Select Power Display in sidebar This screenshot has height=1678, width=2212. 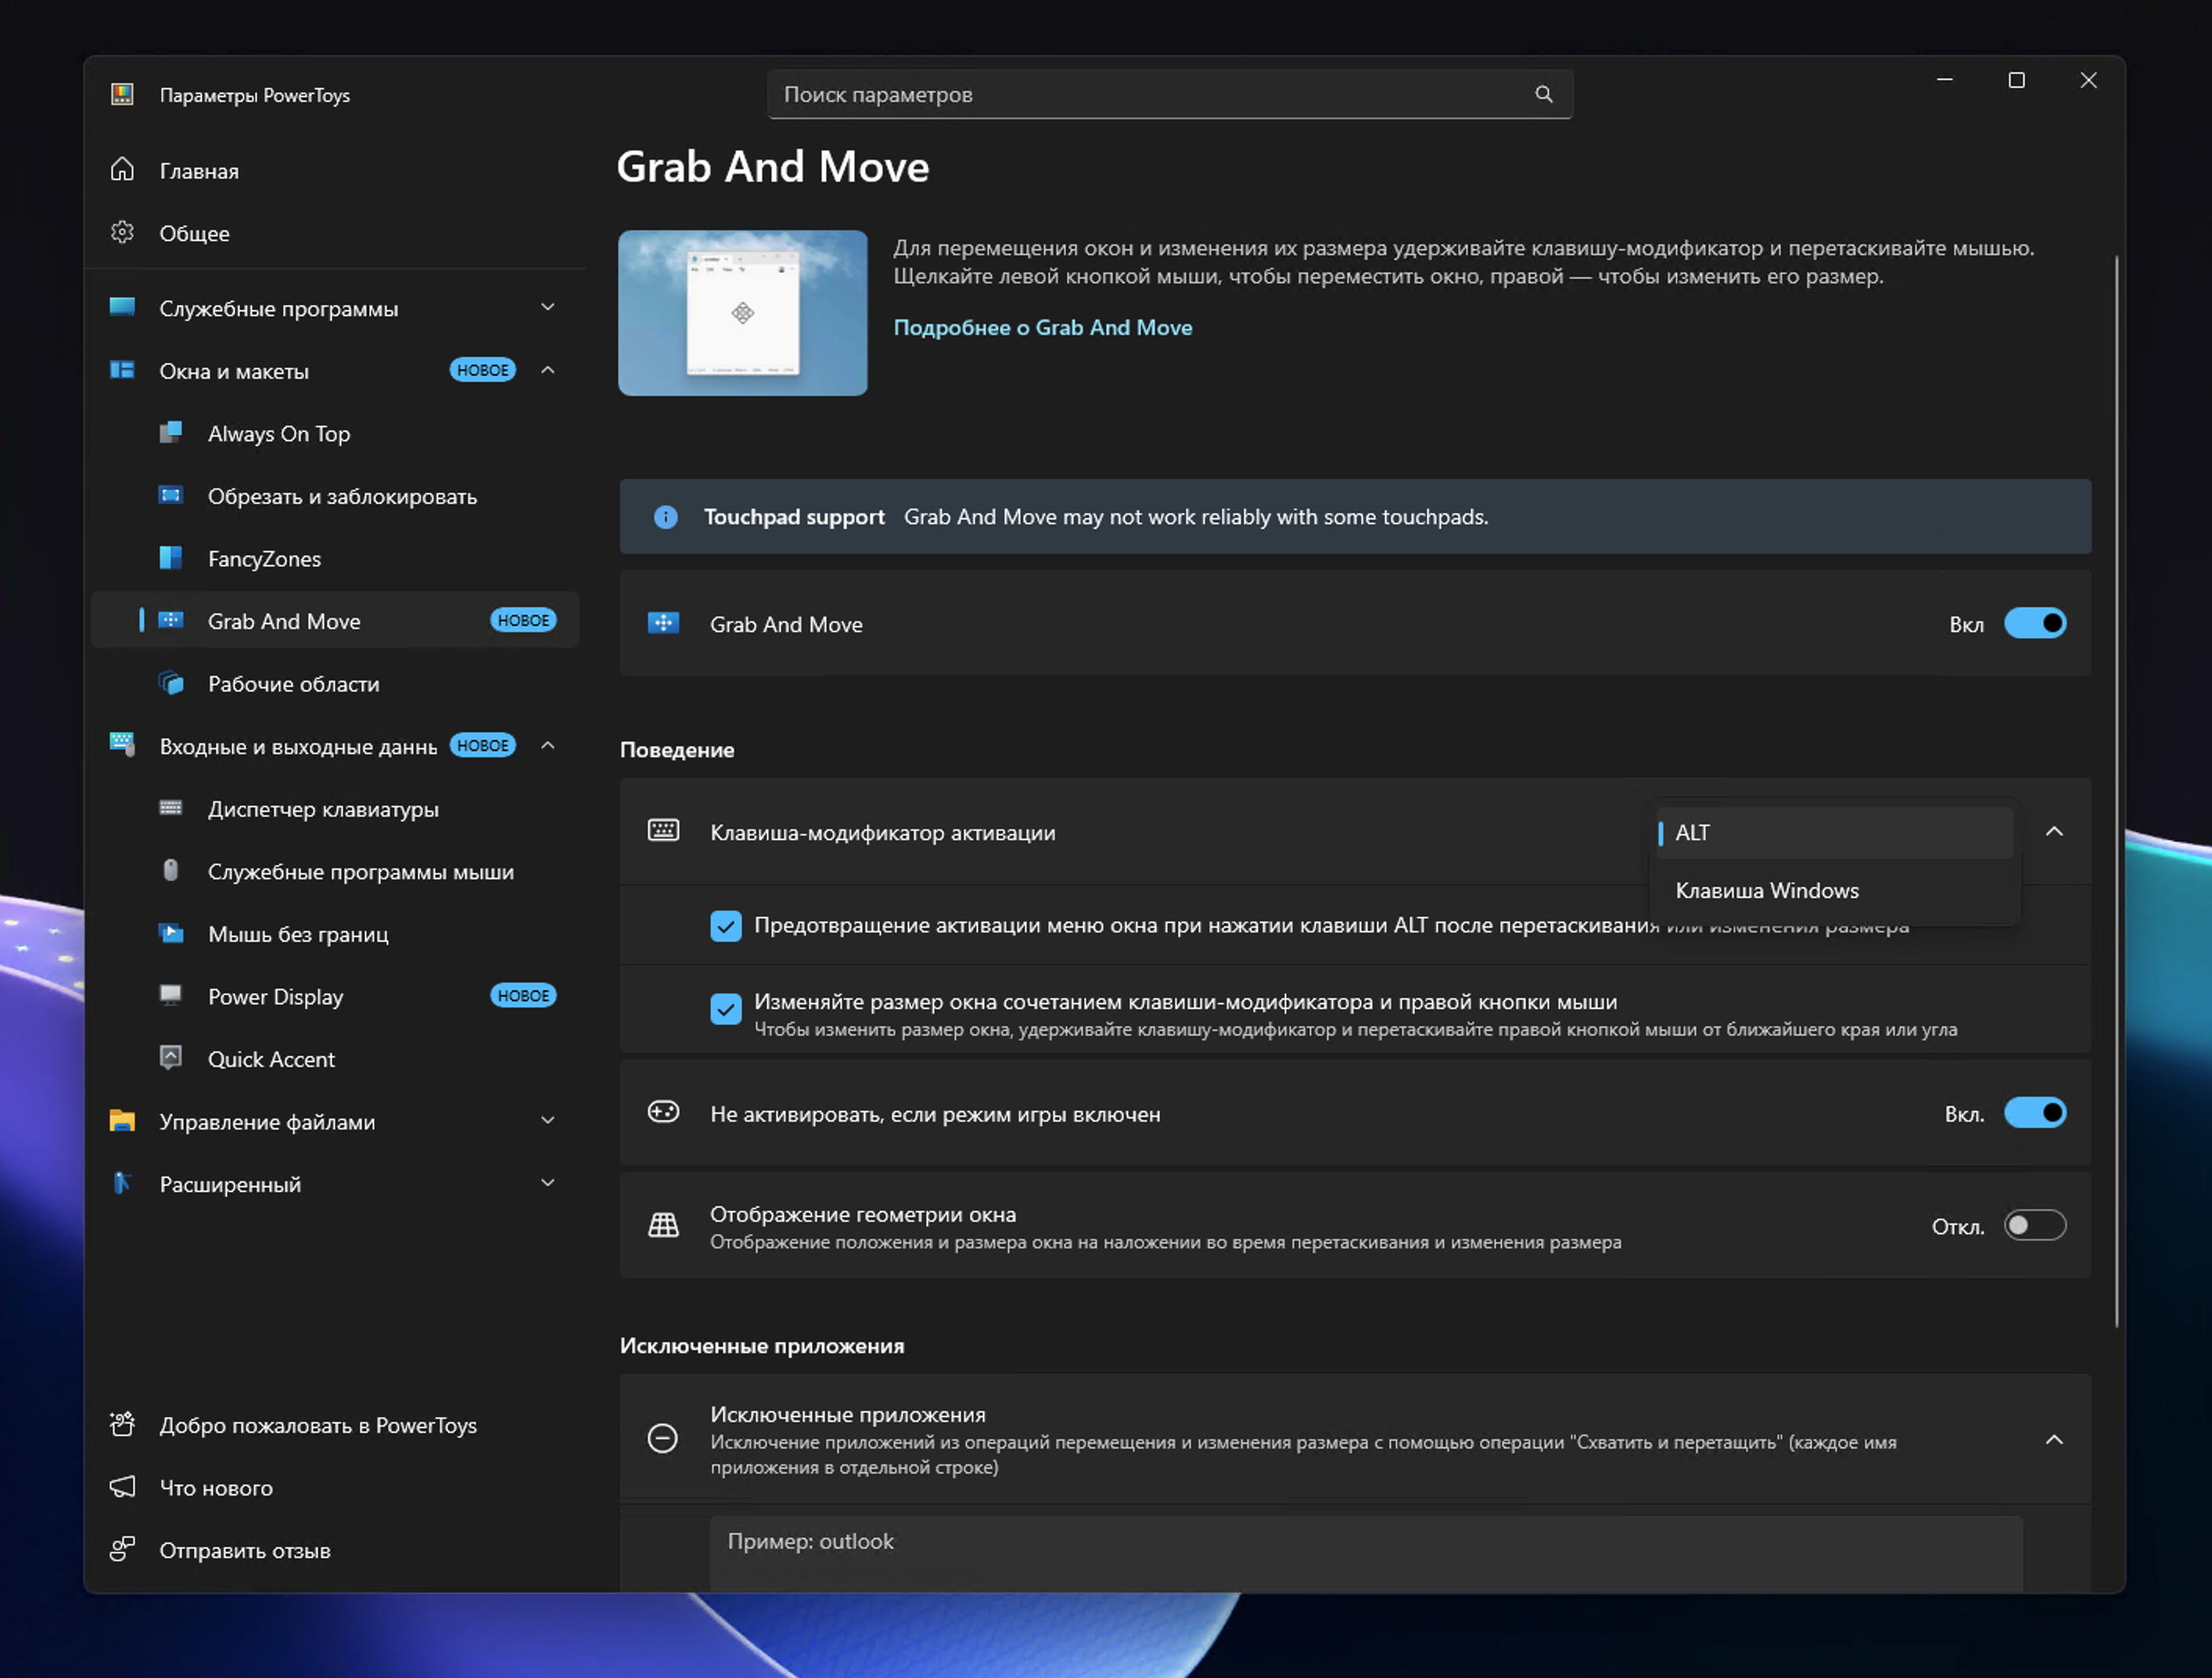(x=275, y=997)
